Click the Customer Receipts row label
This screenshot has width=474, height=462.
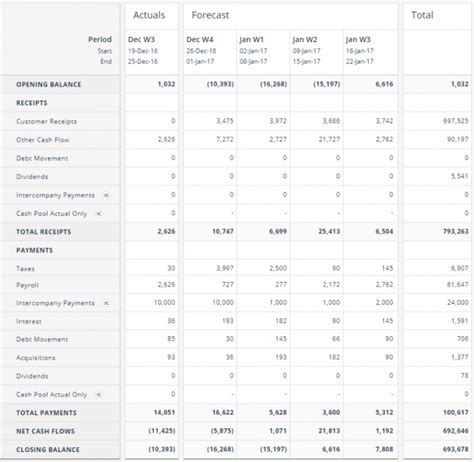pyautogui.click(x=46, y=122)
